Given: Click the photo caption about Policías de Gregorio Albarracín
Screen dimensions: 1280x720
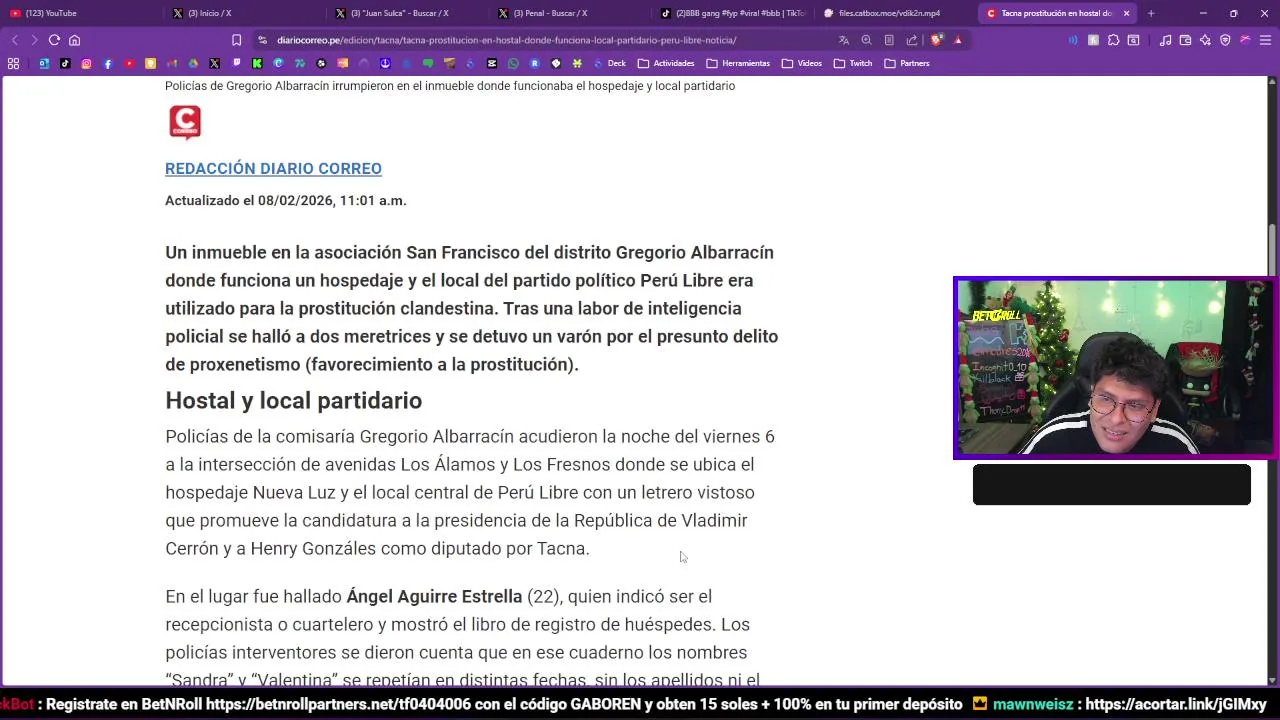Looking at the screenshot, I should point(450,86).
